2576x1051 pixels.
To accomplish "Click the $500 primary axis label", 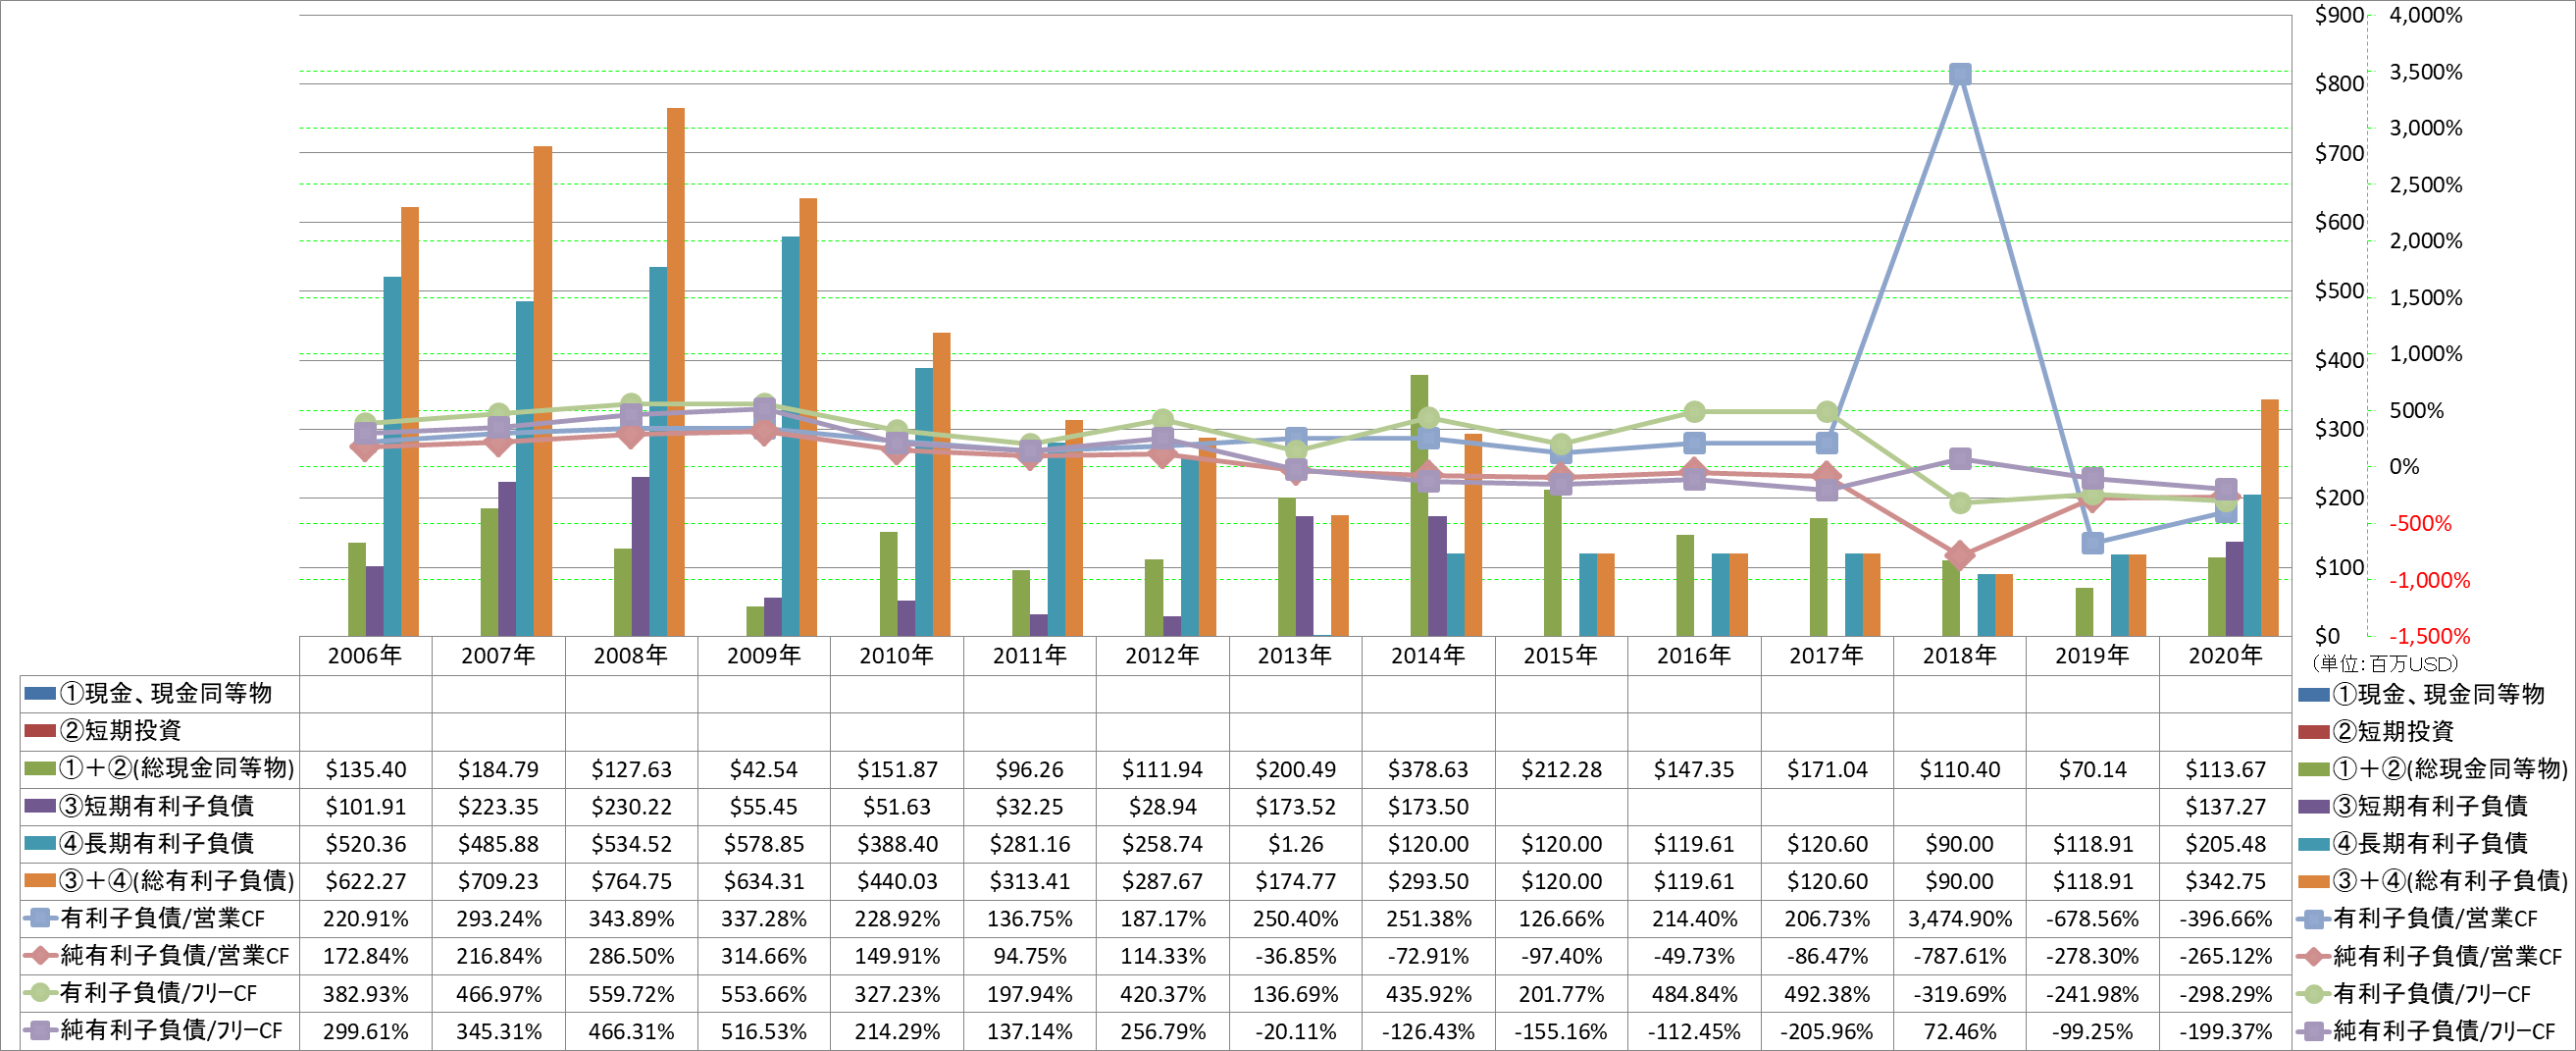I will 2339,291.
